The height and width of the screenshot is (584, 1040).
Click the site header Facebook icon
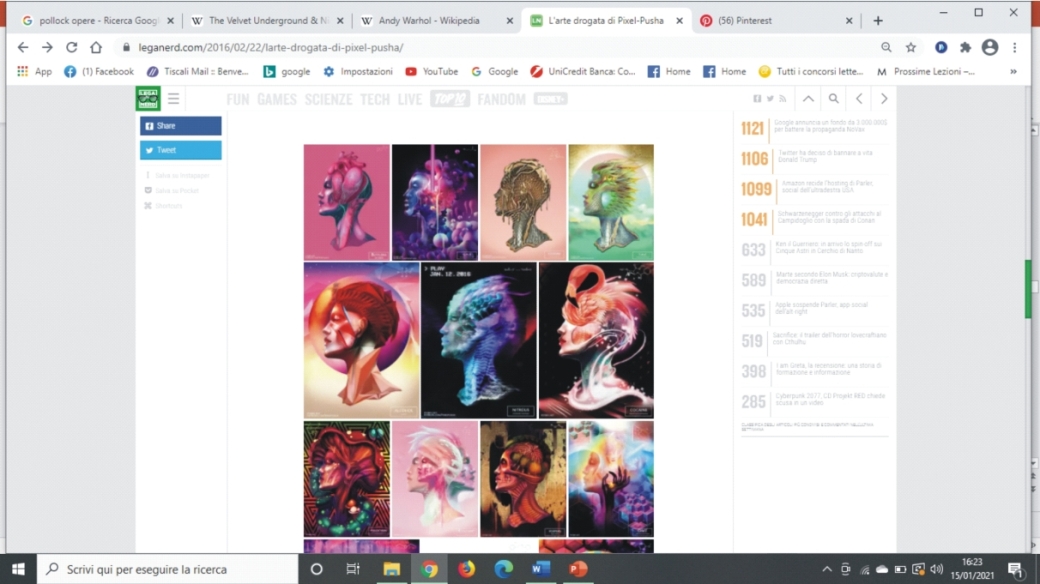click(x=757, y=99)
